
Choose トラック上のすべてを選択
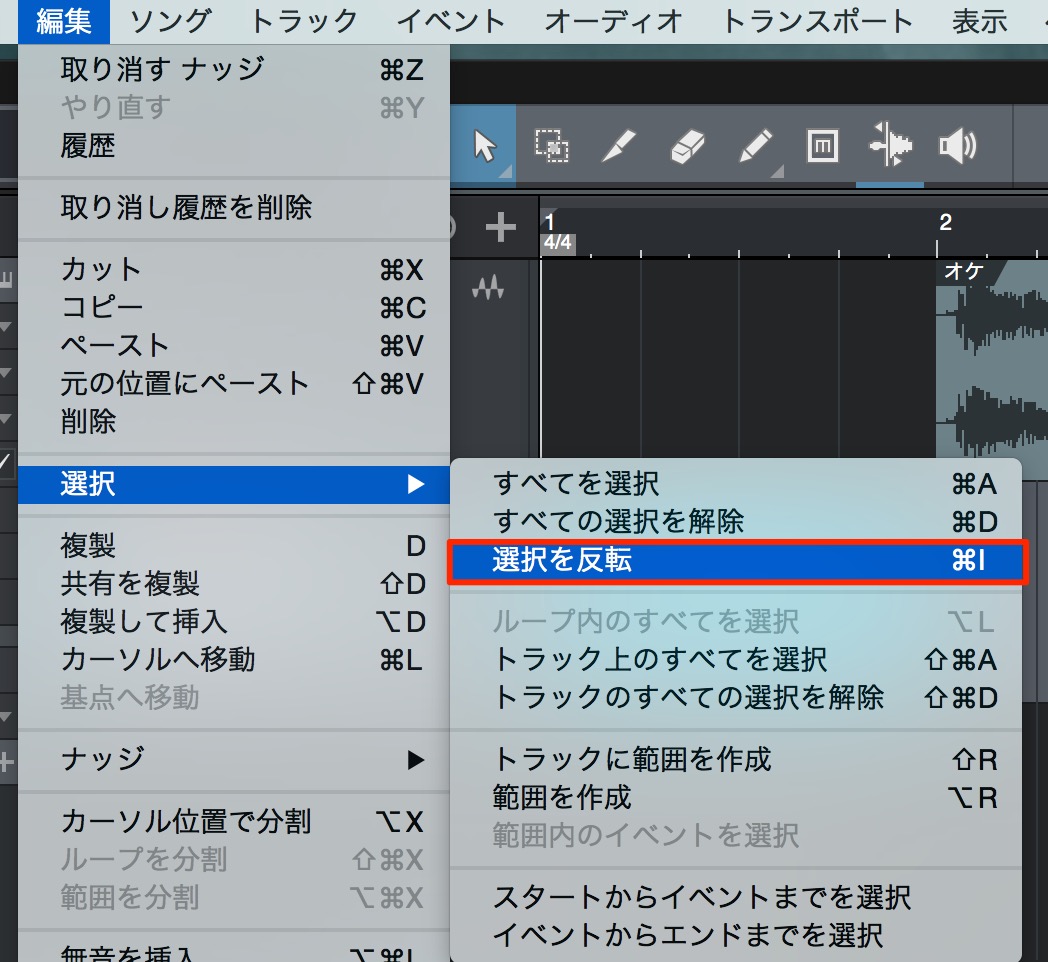(736, 660)
